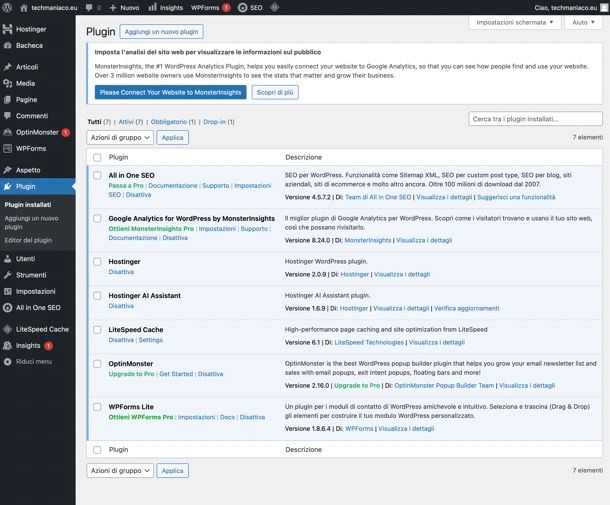
Task: Open the Impostazioni settings icon in sidebar
Action: pos(7,291)
